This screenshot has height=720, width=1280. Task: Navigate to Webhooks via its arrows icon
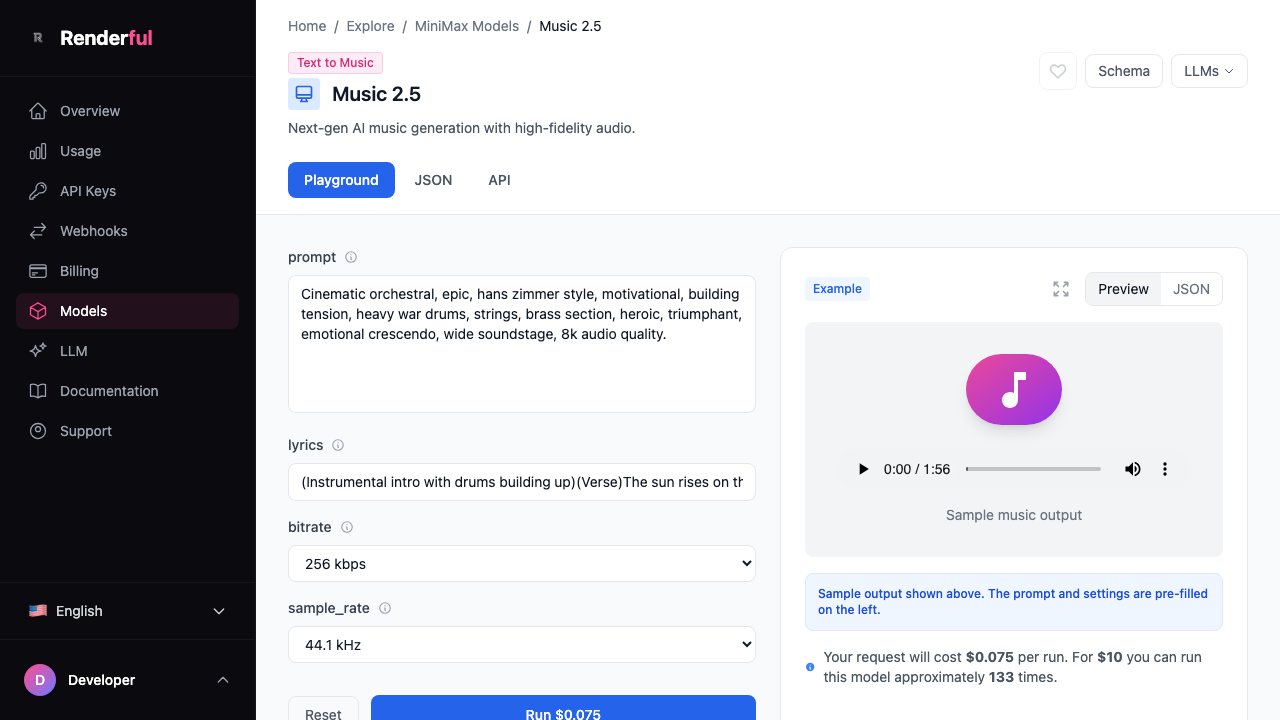point(37,231)
